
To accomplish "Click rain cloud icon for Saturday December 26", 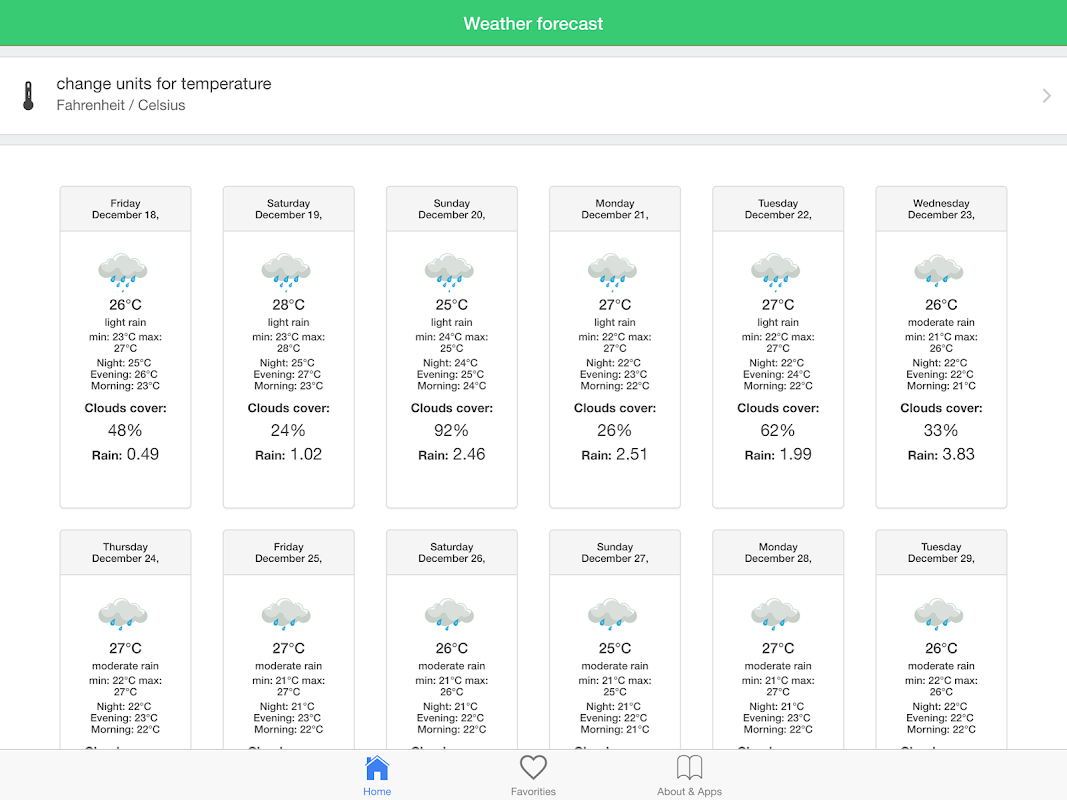I will [450, 614].
